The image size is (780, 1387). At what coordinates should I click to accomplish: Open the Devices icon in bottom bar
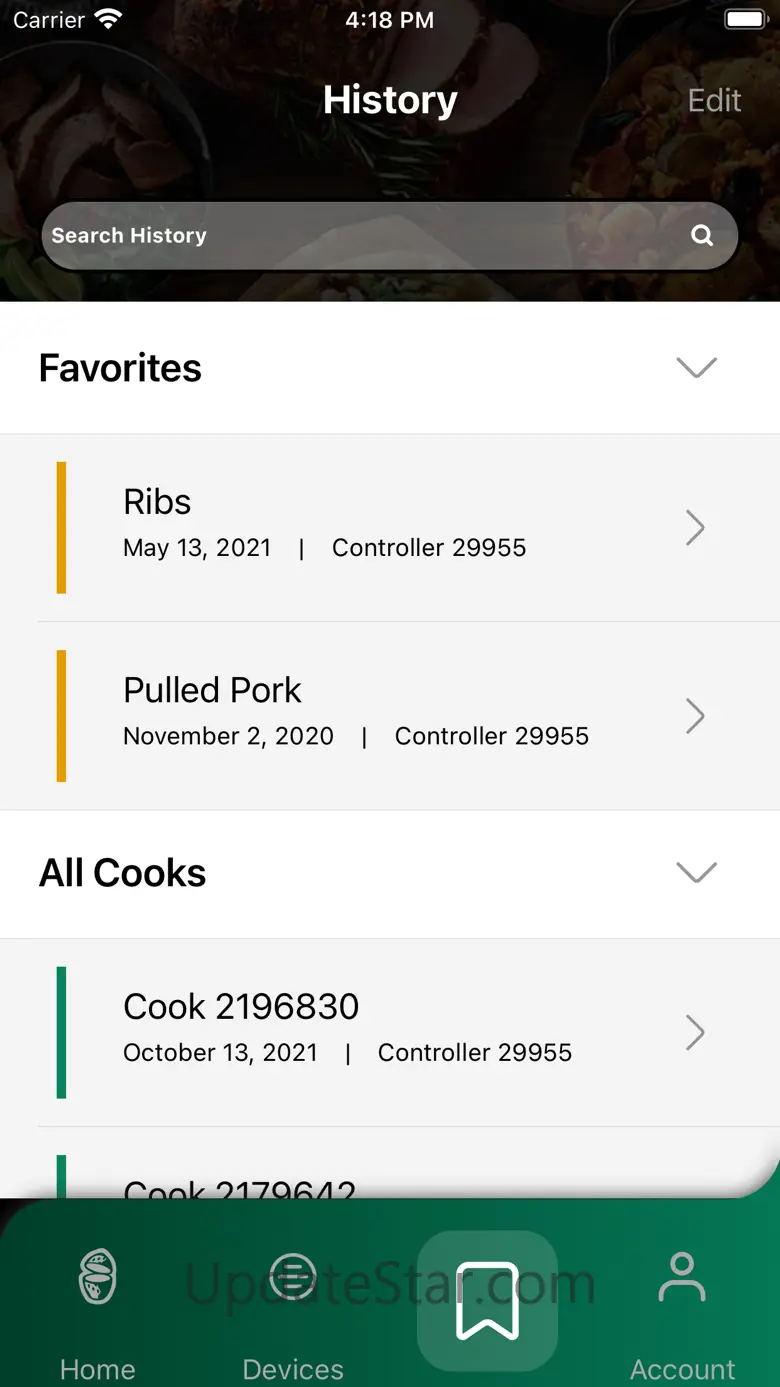pyautogui.click(x=293, y=1277)
